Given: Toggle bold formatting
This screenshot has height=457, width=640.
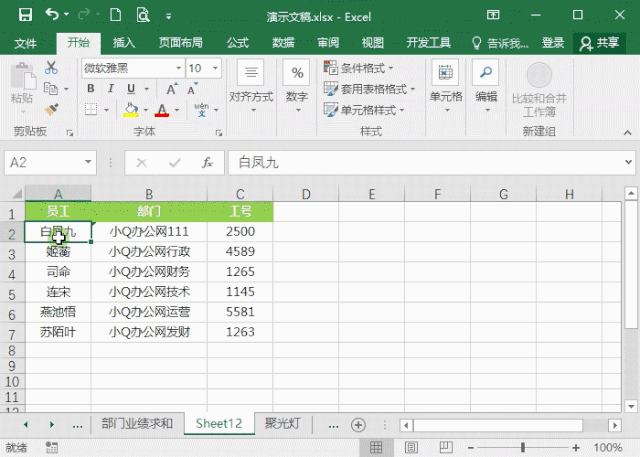Looking at the screenshot, I should [91, 89].
